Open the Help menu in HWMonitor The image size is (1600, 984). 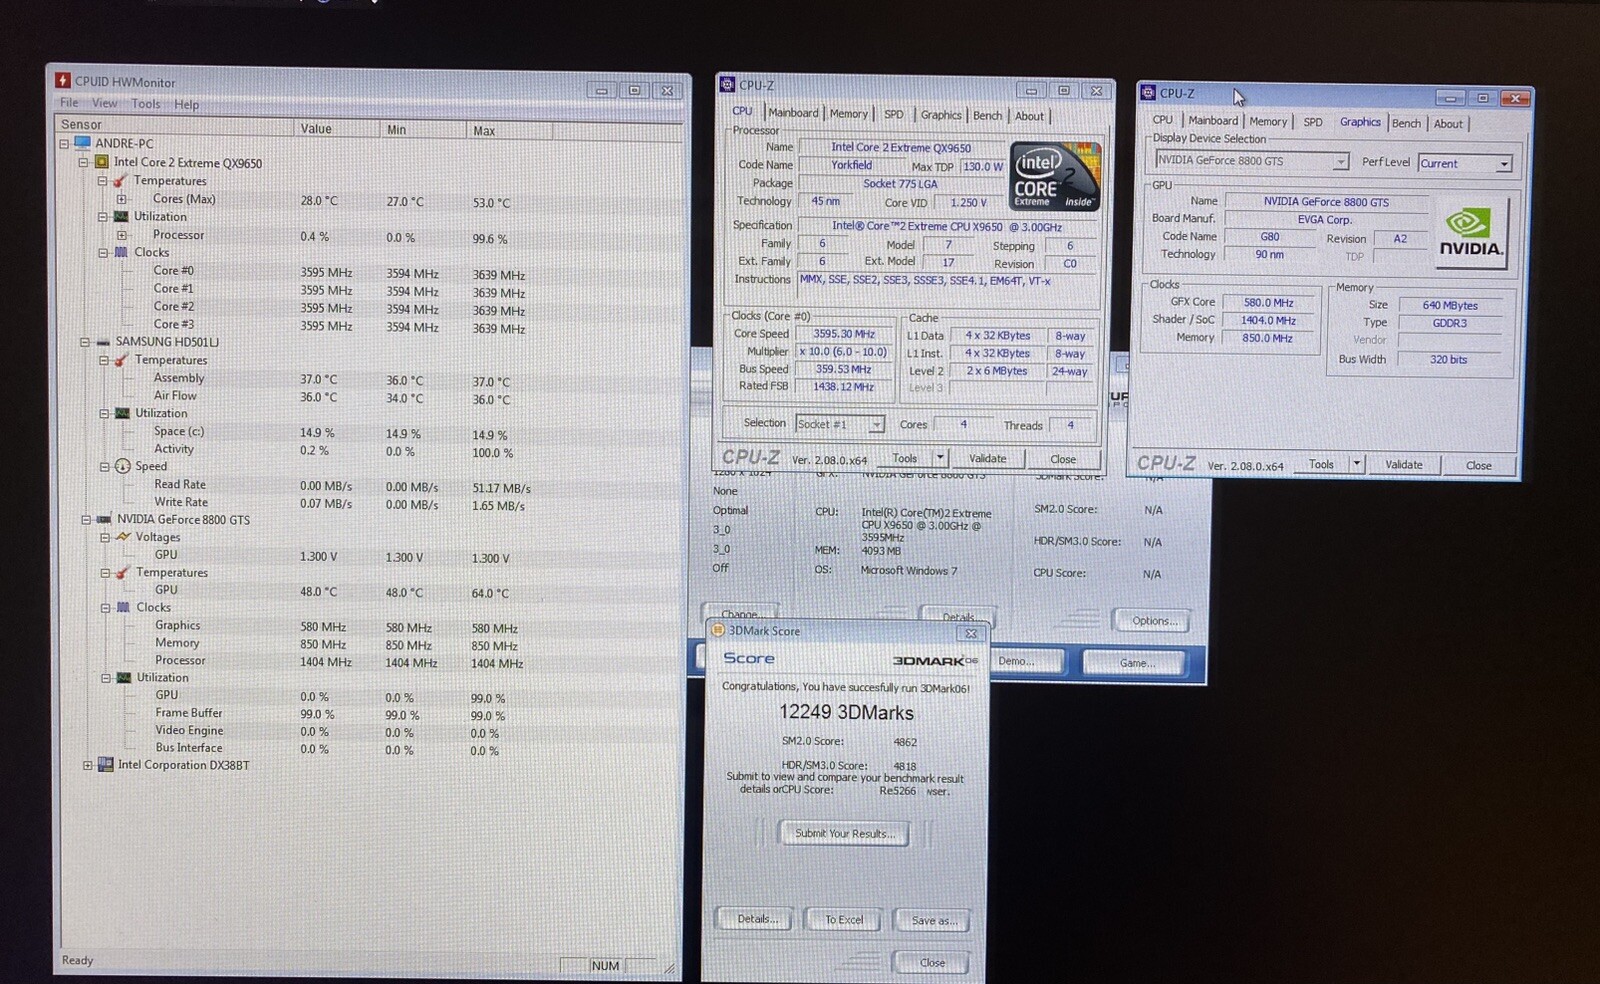pos(187,104)
